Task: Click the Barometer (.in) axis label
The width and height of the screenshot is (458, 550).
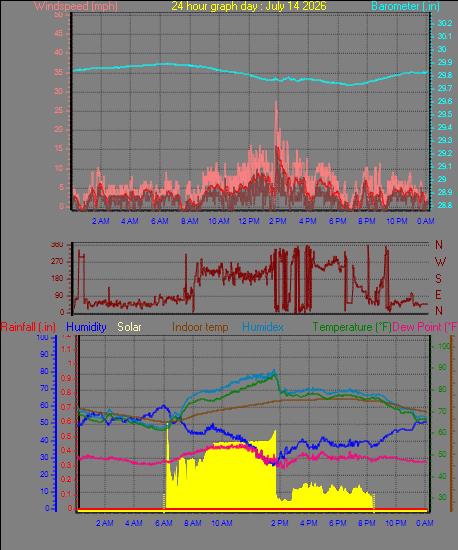Action: (405, 6)
